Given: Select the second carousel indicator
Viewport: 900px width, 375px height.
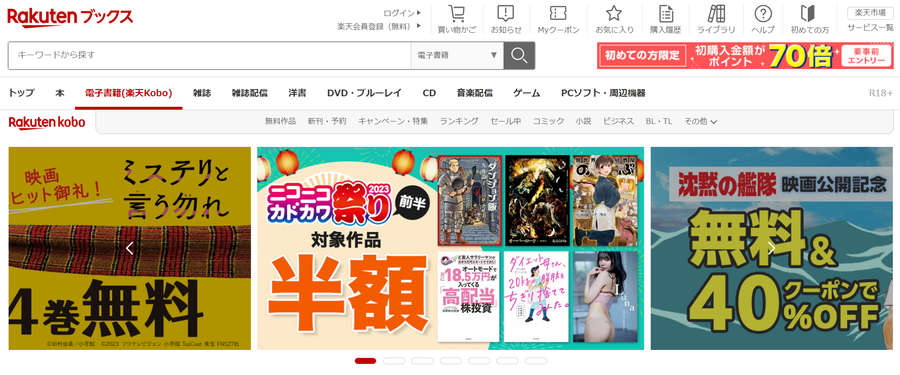Looking at the screenshot, I should tap(394, 361).
